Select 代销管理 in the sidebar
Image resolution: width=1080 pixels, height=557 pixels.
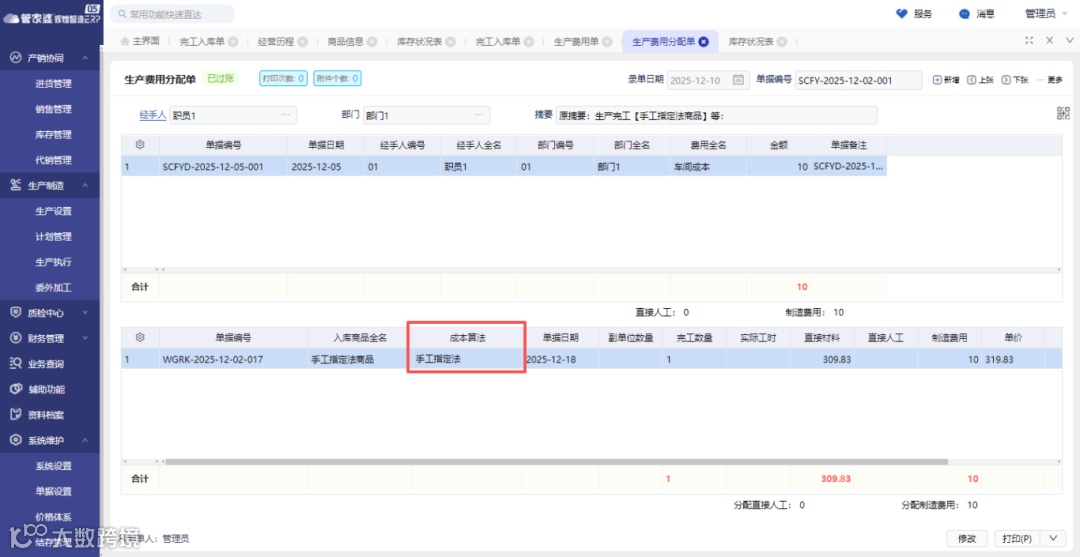pos(54,160)
